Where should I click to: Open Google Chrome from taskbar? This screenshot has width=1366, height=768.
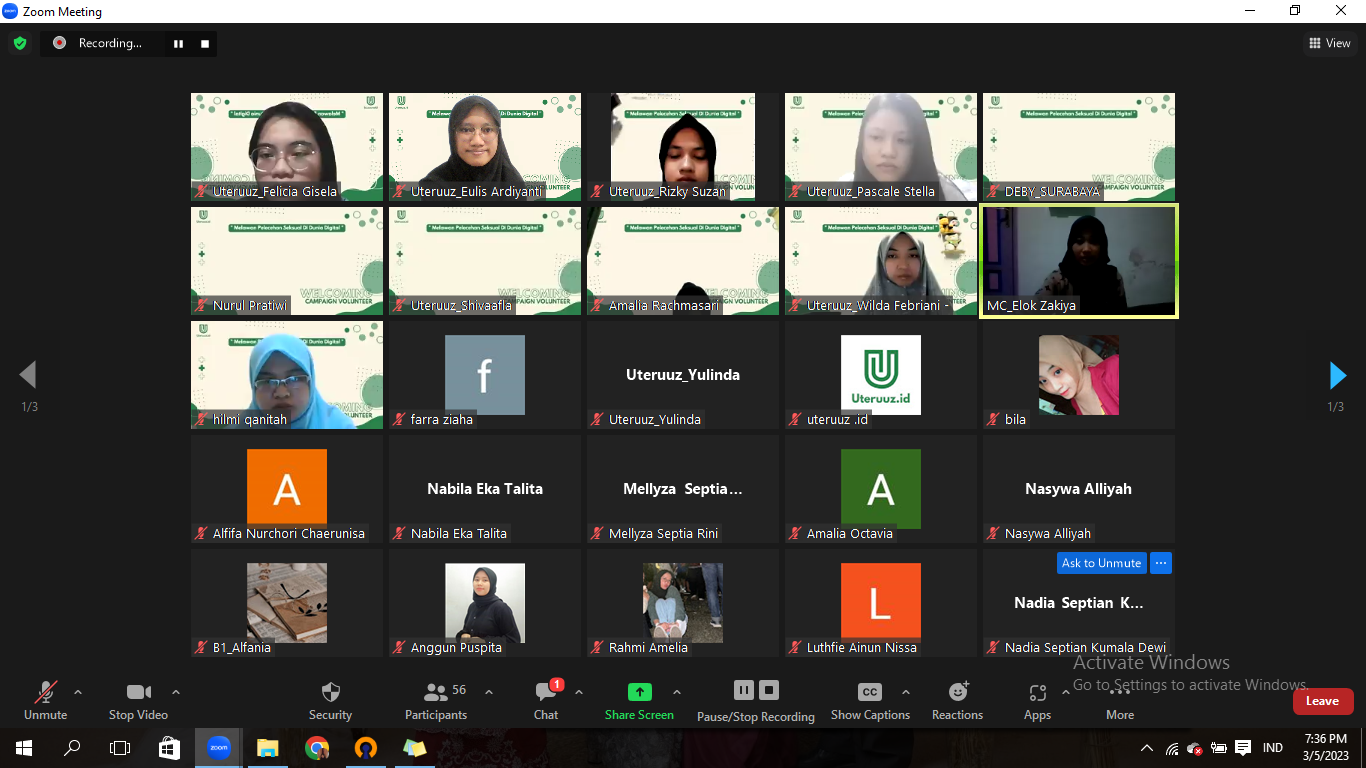316,747
